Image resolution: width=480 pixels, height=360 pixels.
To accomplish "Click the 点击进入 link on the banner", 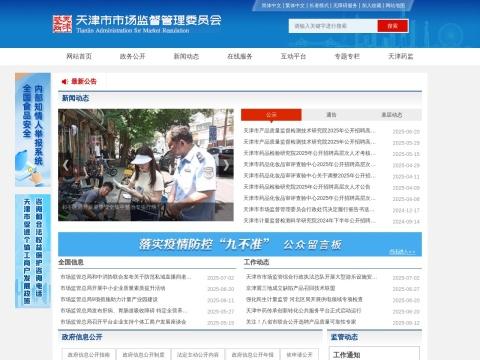I will 402,251.
